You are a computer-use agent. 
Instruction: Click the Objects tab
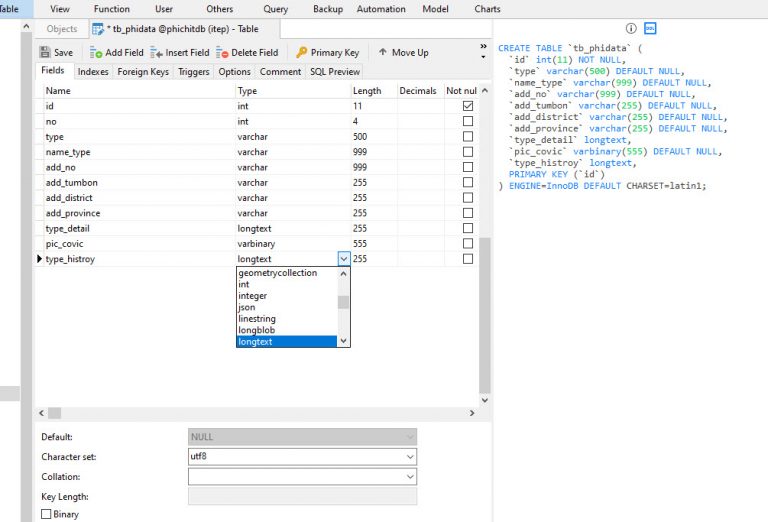click(62, 29)
